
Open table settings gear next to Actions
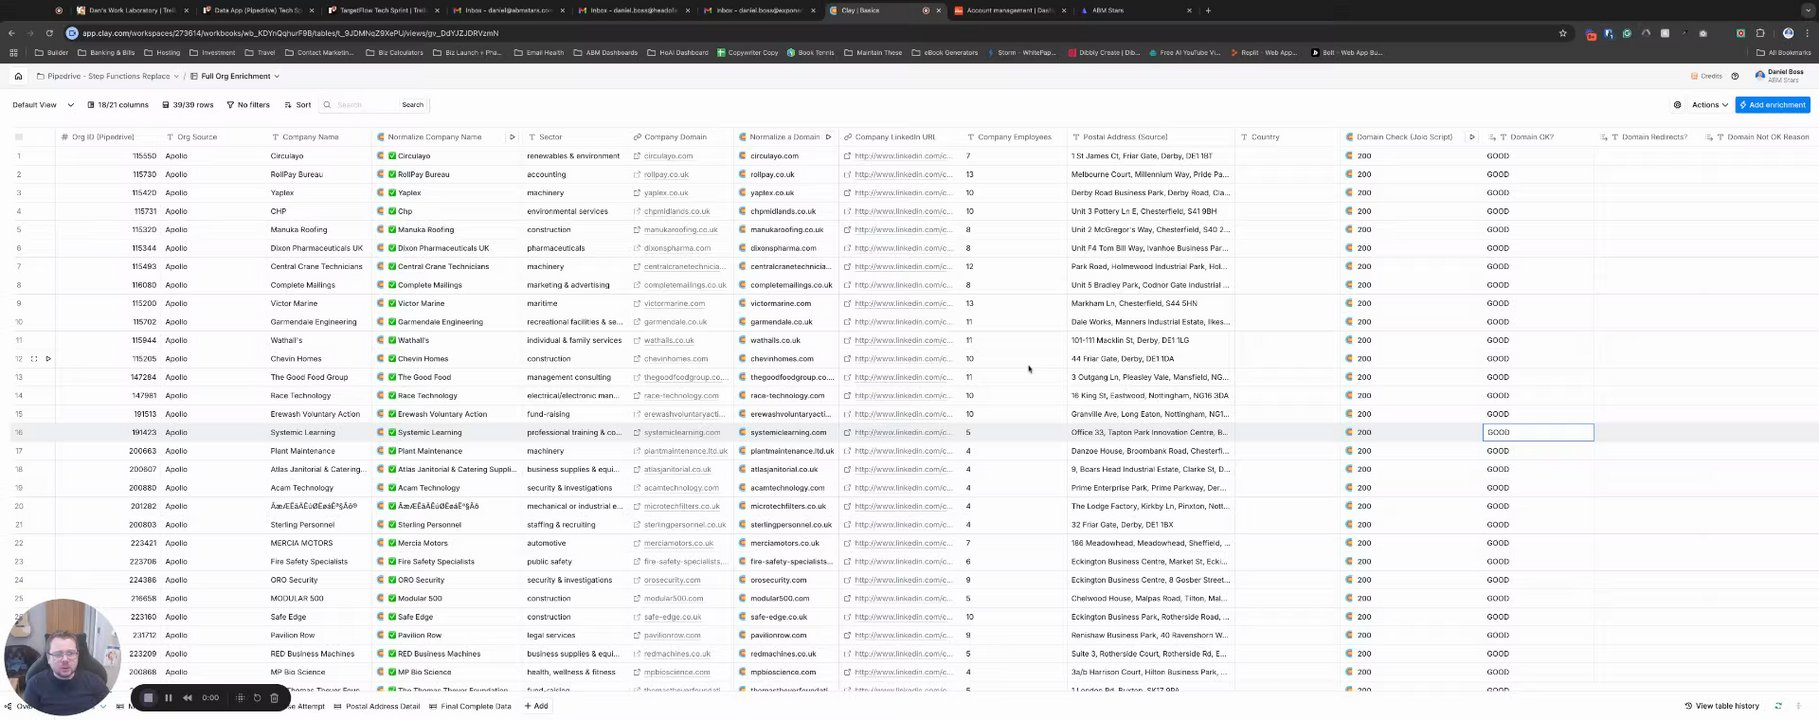(x=1677, y=105)
